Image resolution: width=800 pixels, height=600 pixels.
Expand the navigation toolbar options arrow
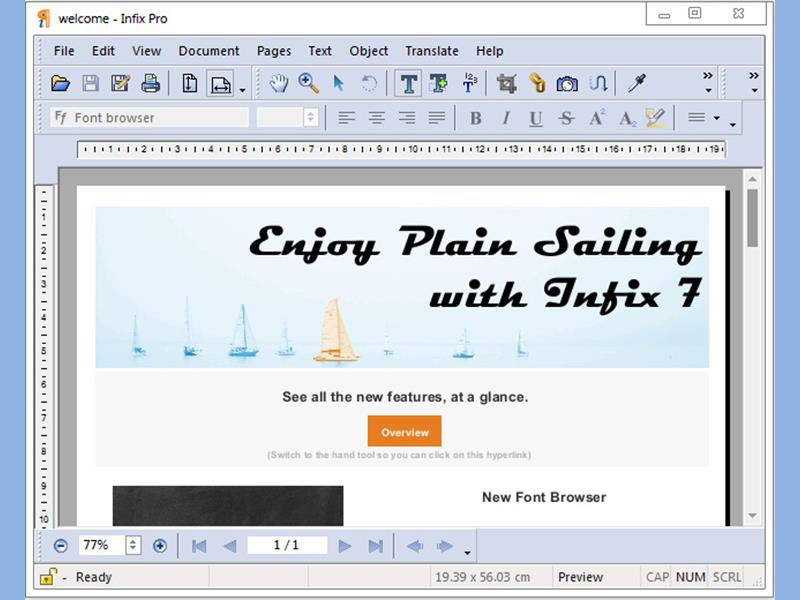(x=467, y=553)
